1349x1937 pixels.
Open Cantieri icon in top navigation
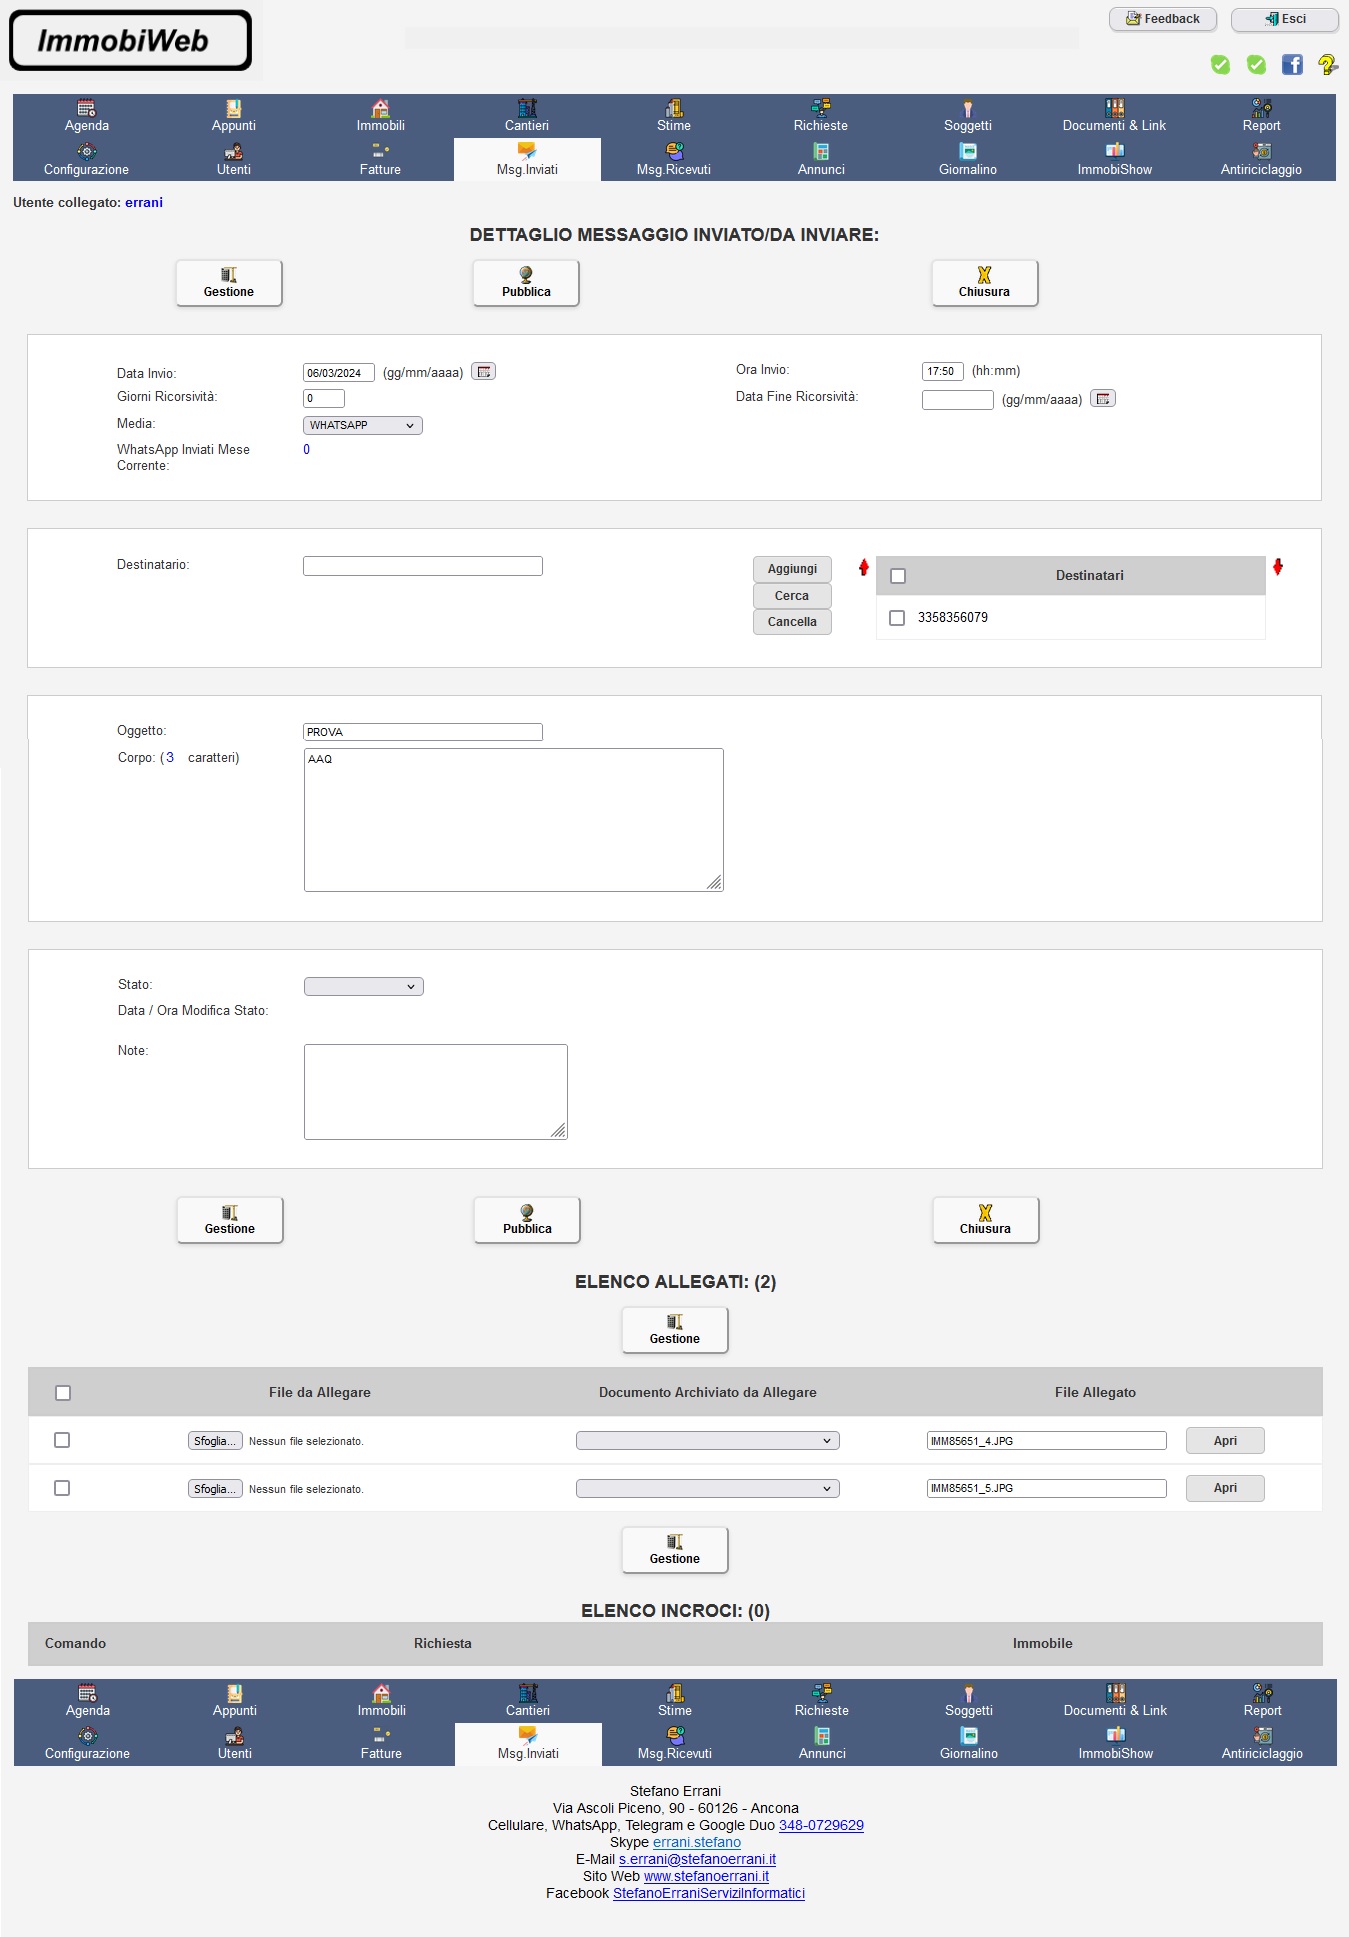[527, 108]
